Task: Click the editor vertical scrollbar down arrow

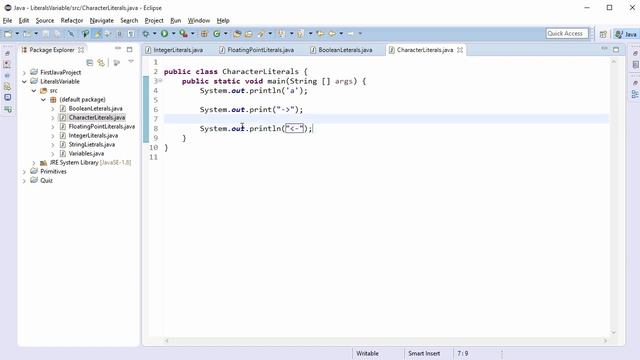Action: (613, 333)
